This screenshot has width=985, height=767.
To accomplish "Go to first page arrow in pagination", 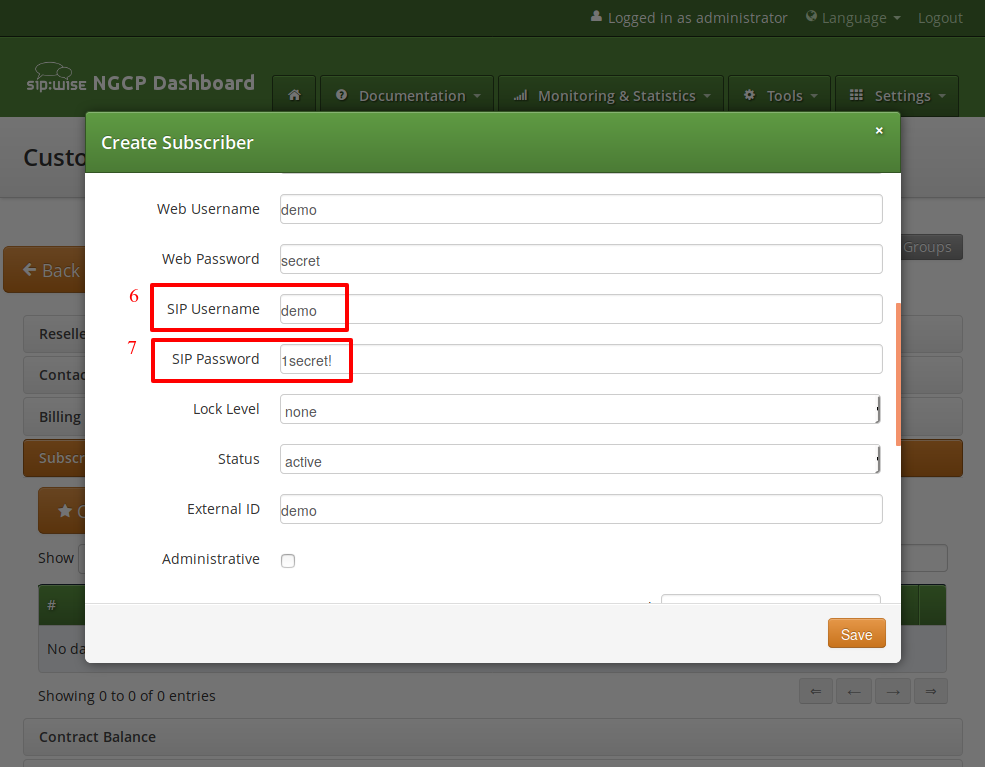I will (816, 691).
